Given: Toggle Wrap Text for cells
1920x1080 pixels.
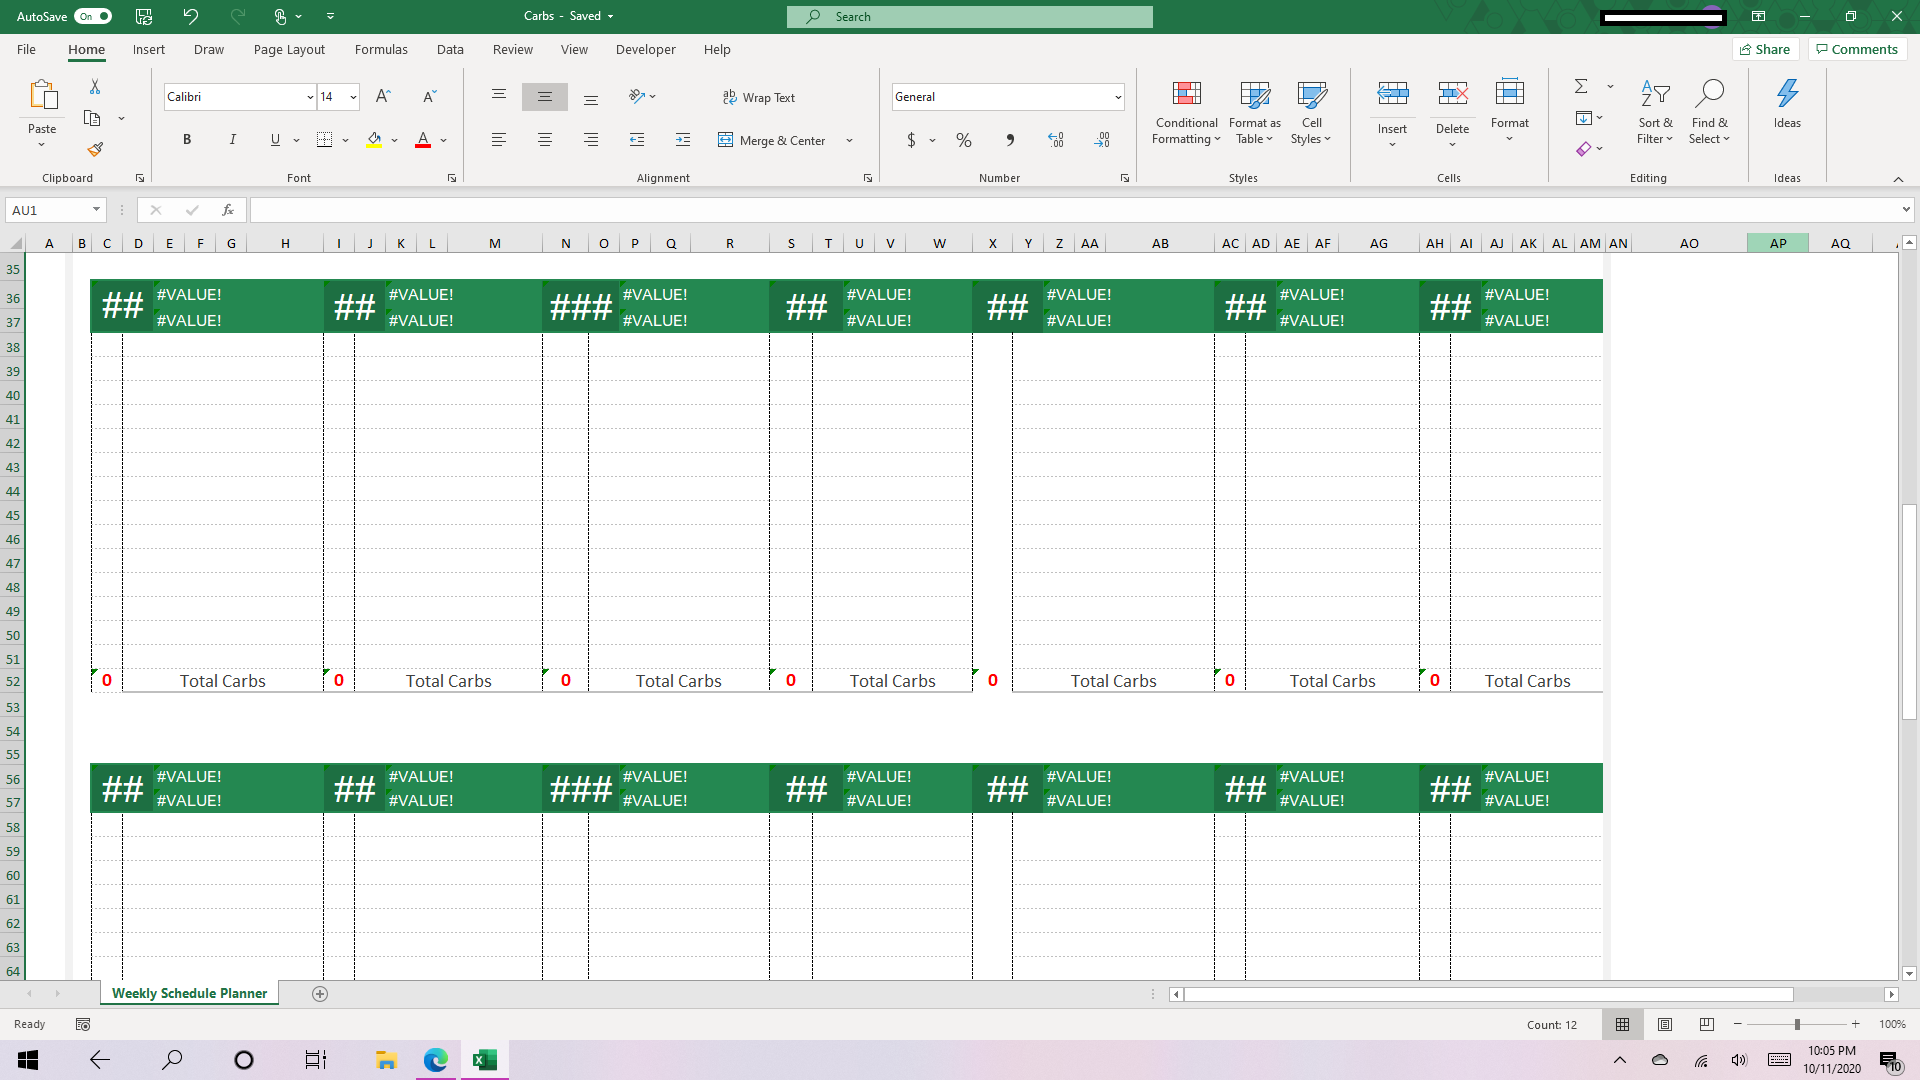Looking at the screenshot, I should (x=759, y=97).
